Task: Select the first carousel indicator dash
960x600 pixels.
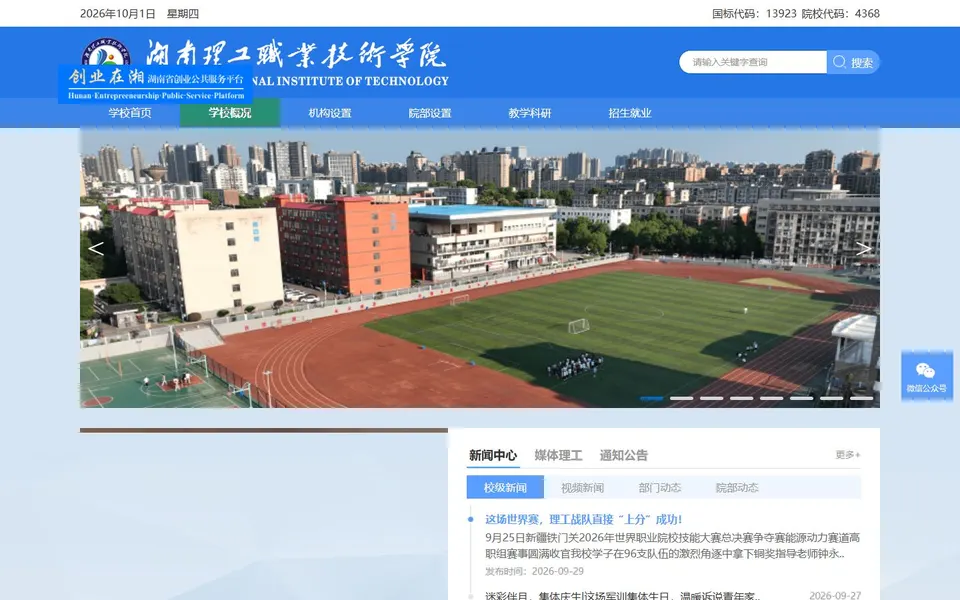Action: pyautogui.click(x=651, y=398)
